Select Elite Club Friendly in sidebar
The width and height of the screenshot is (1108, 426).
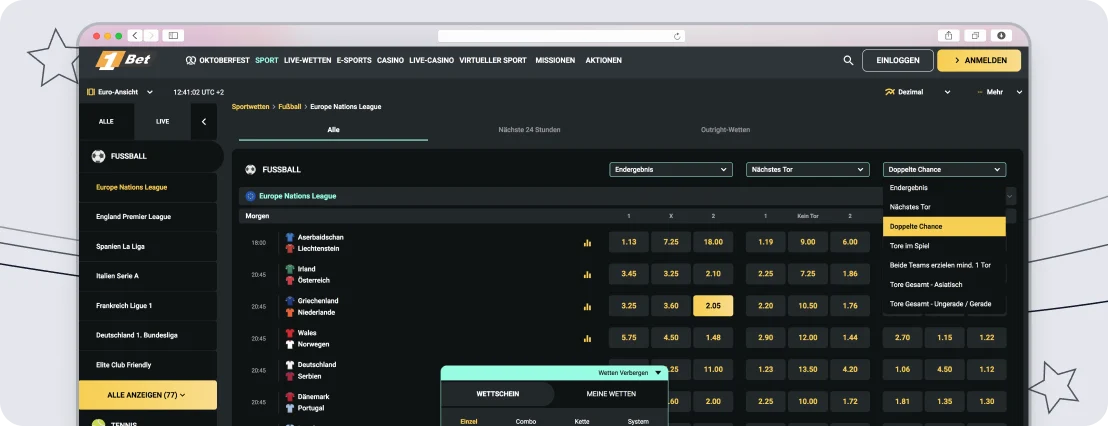148,365
